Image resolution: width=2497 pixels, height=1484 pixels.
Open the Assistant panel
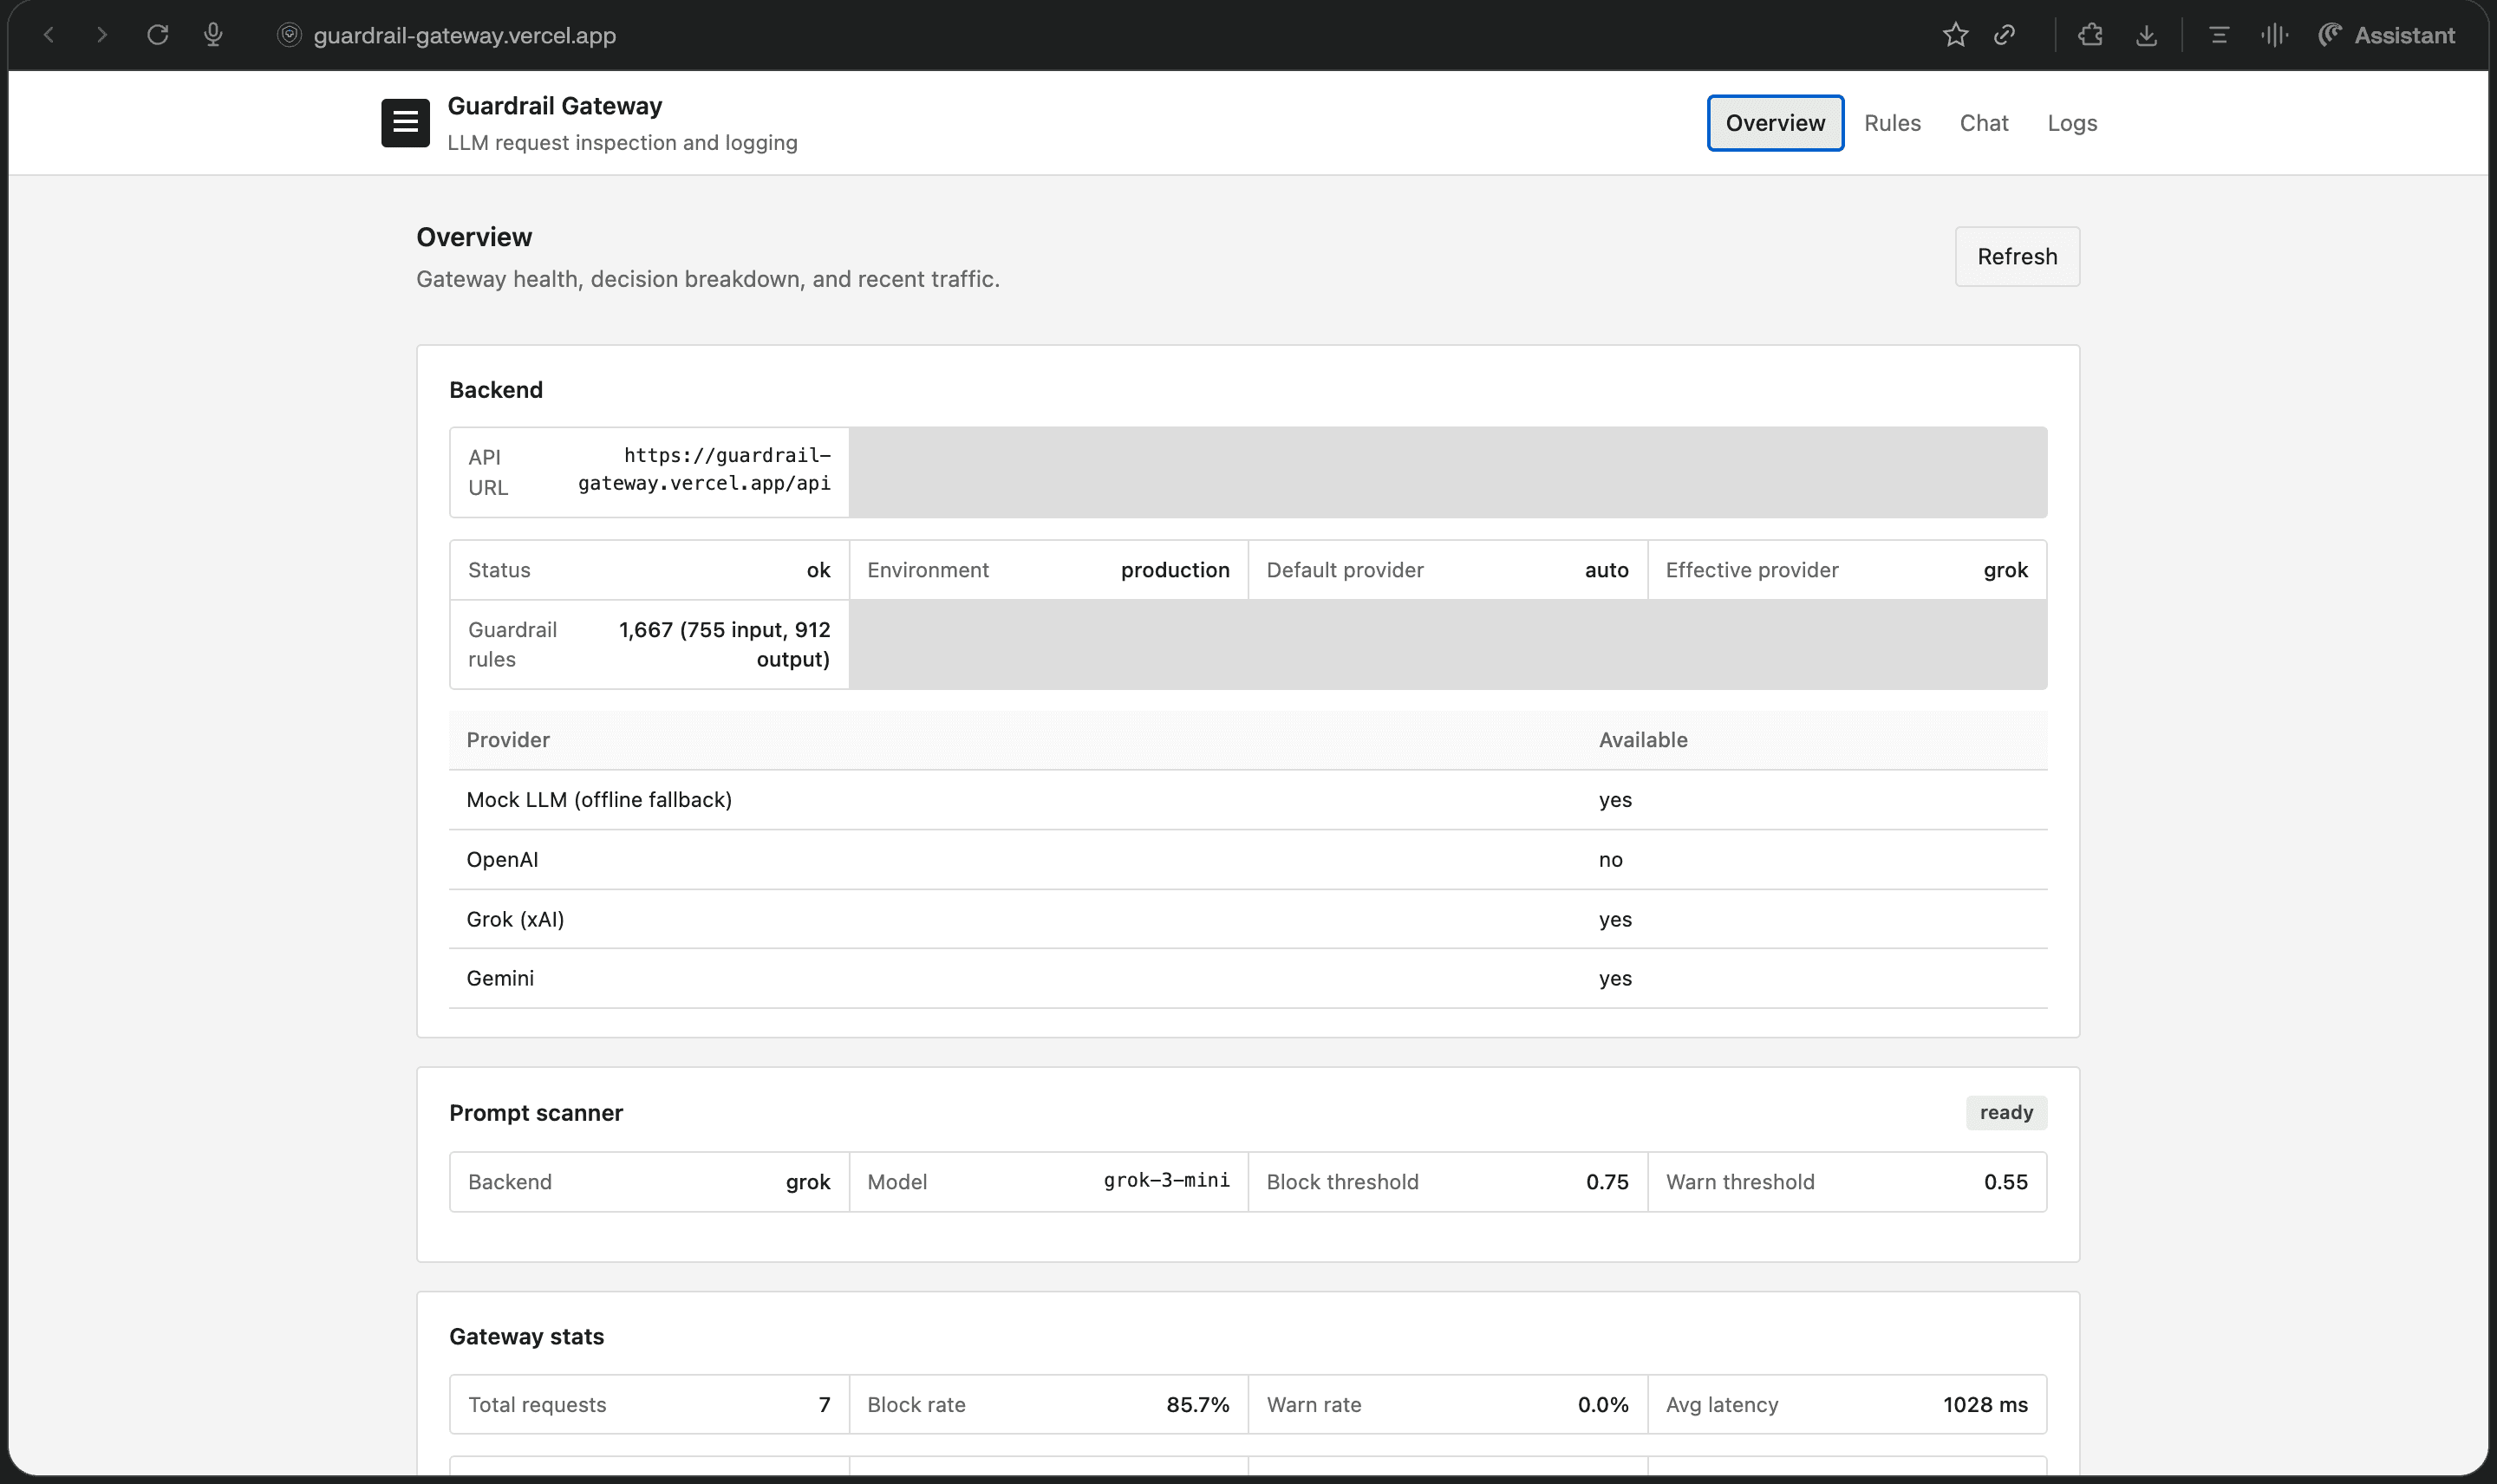[x=2386, y=35]
